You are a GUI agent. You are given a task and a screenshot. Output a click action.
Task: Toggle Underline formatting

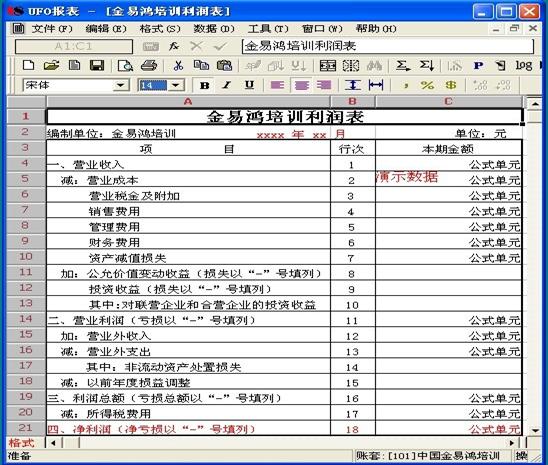coord(249,85)
